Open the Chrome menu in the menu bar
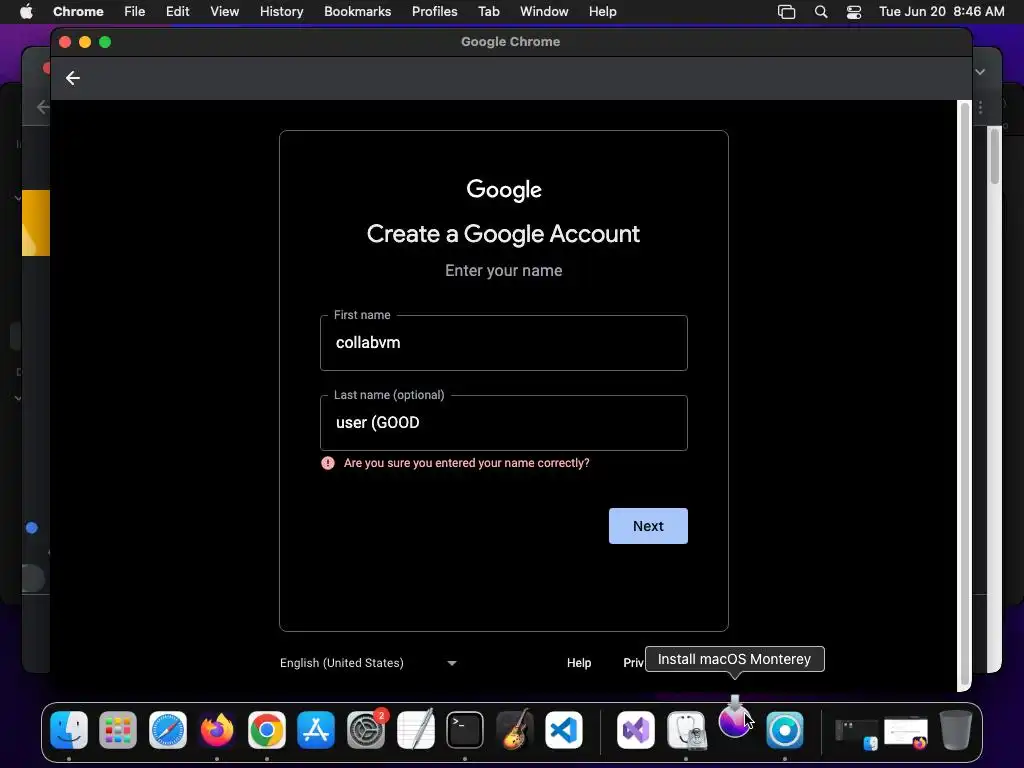 (78, 12)
